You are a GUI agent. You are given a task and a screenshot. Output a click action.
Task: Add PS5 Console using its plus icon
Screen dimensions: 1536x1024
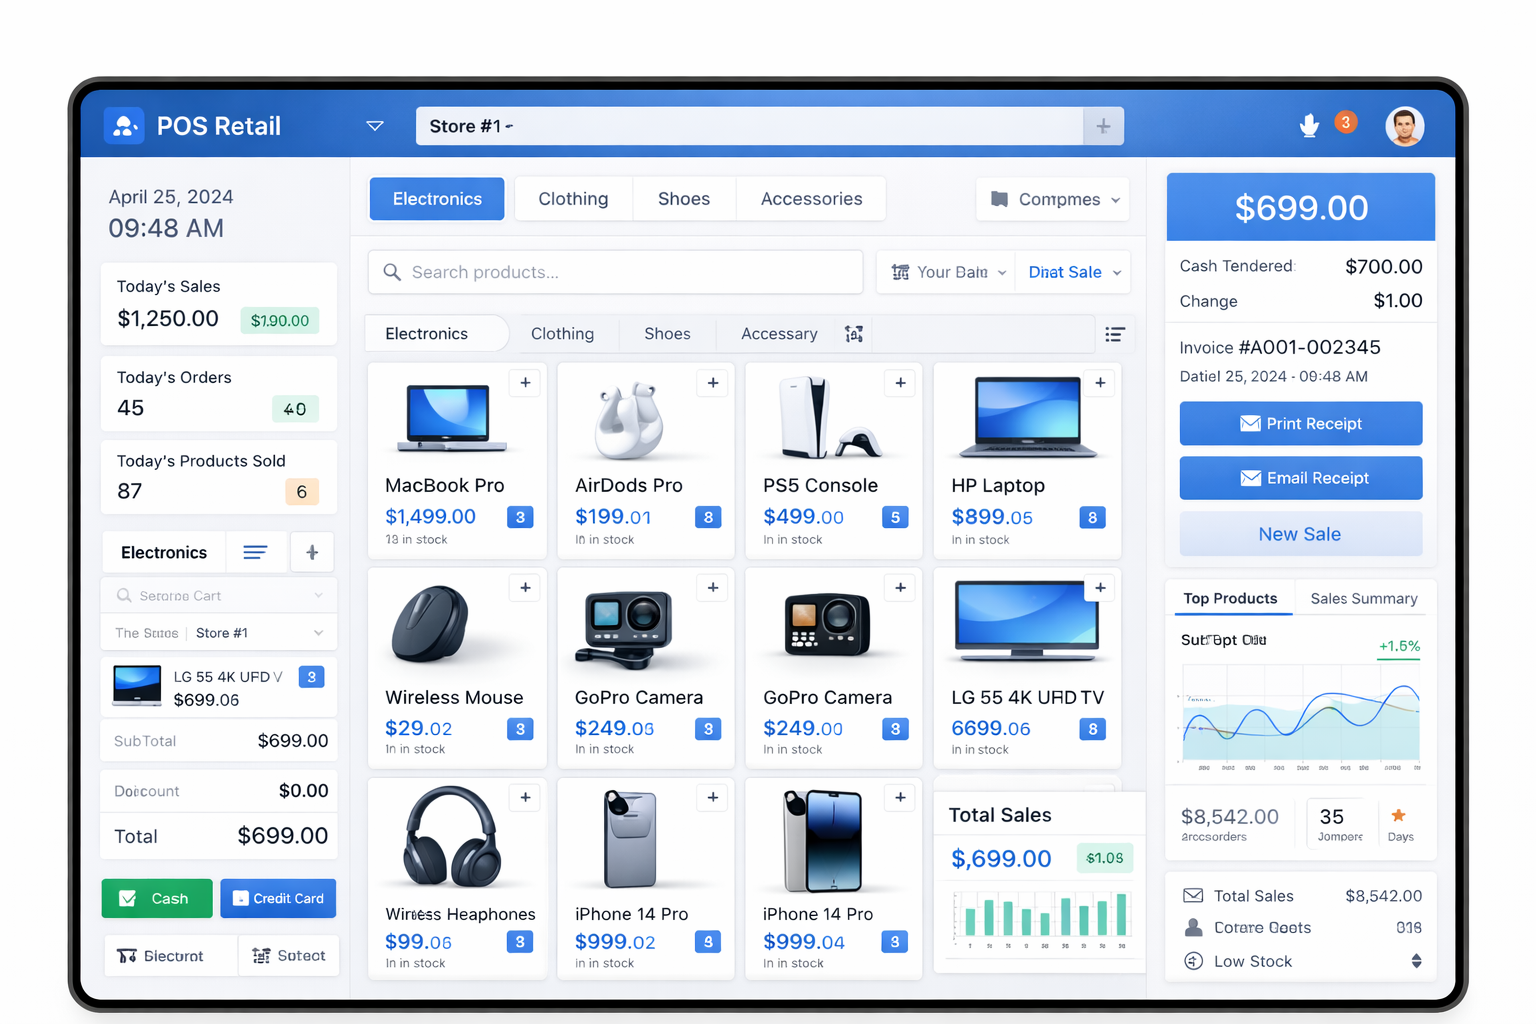coord(900,383)
